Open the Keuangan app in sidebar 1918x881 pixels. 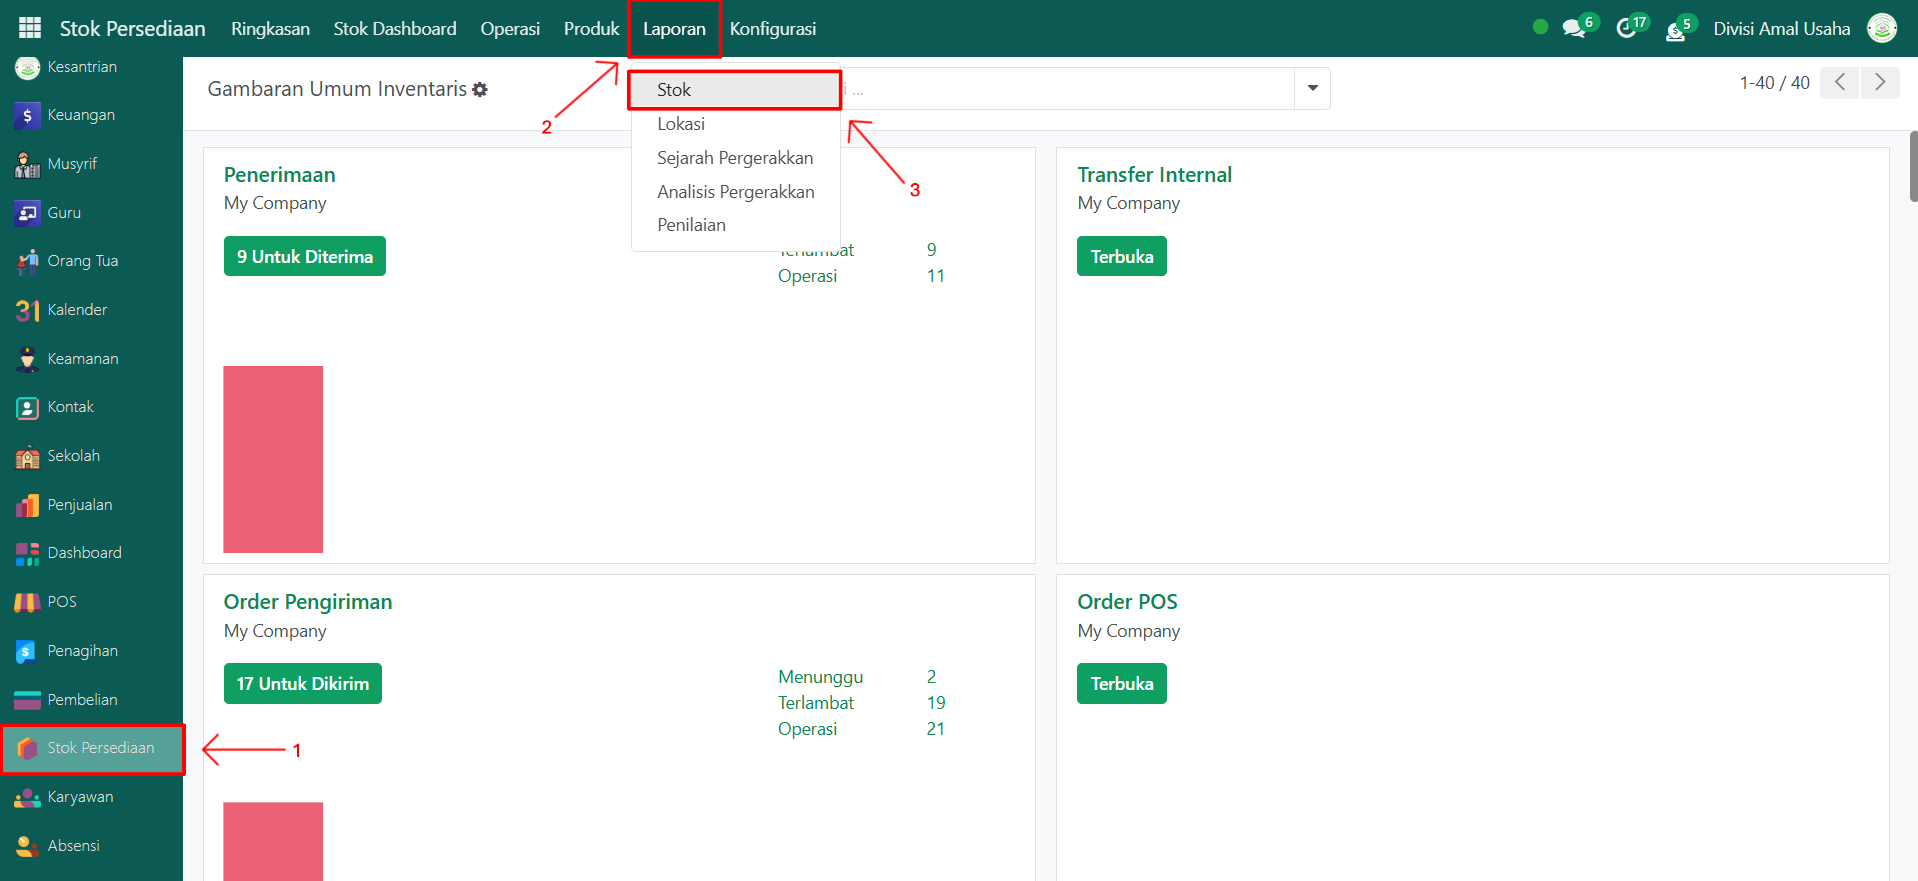click(80, 115)
